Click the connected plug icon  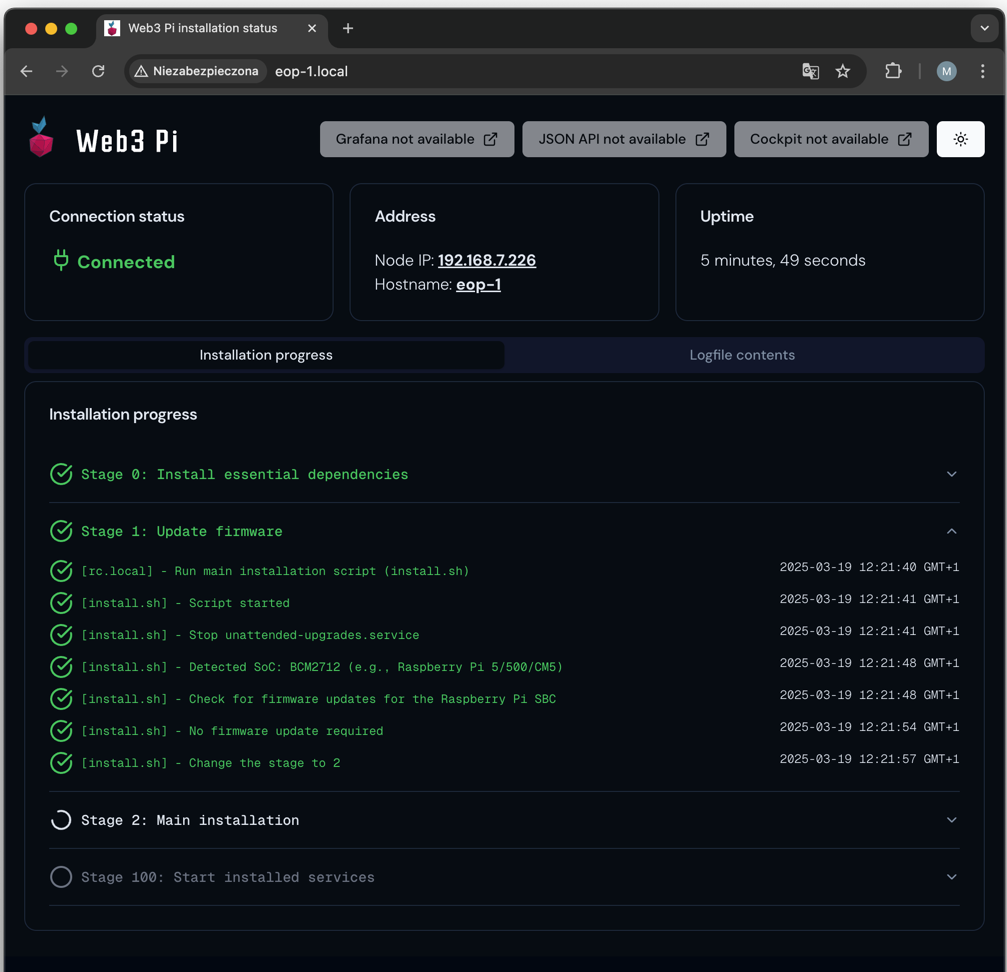(61, 260)
